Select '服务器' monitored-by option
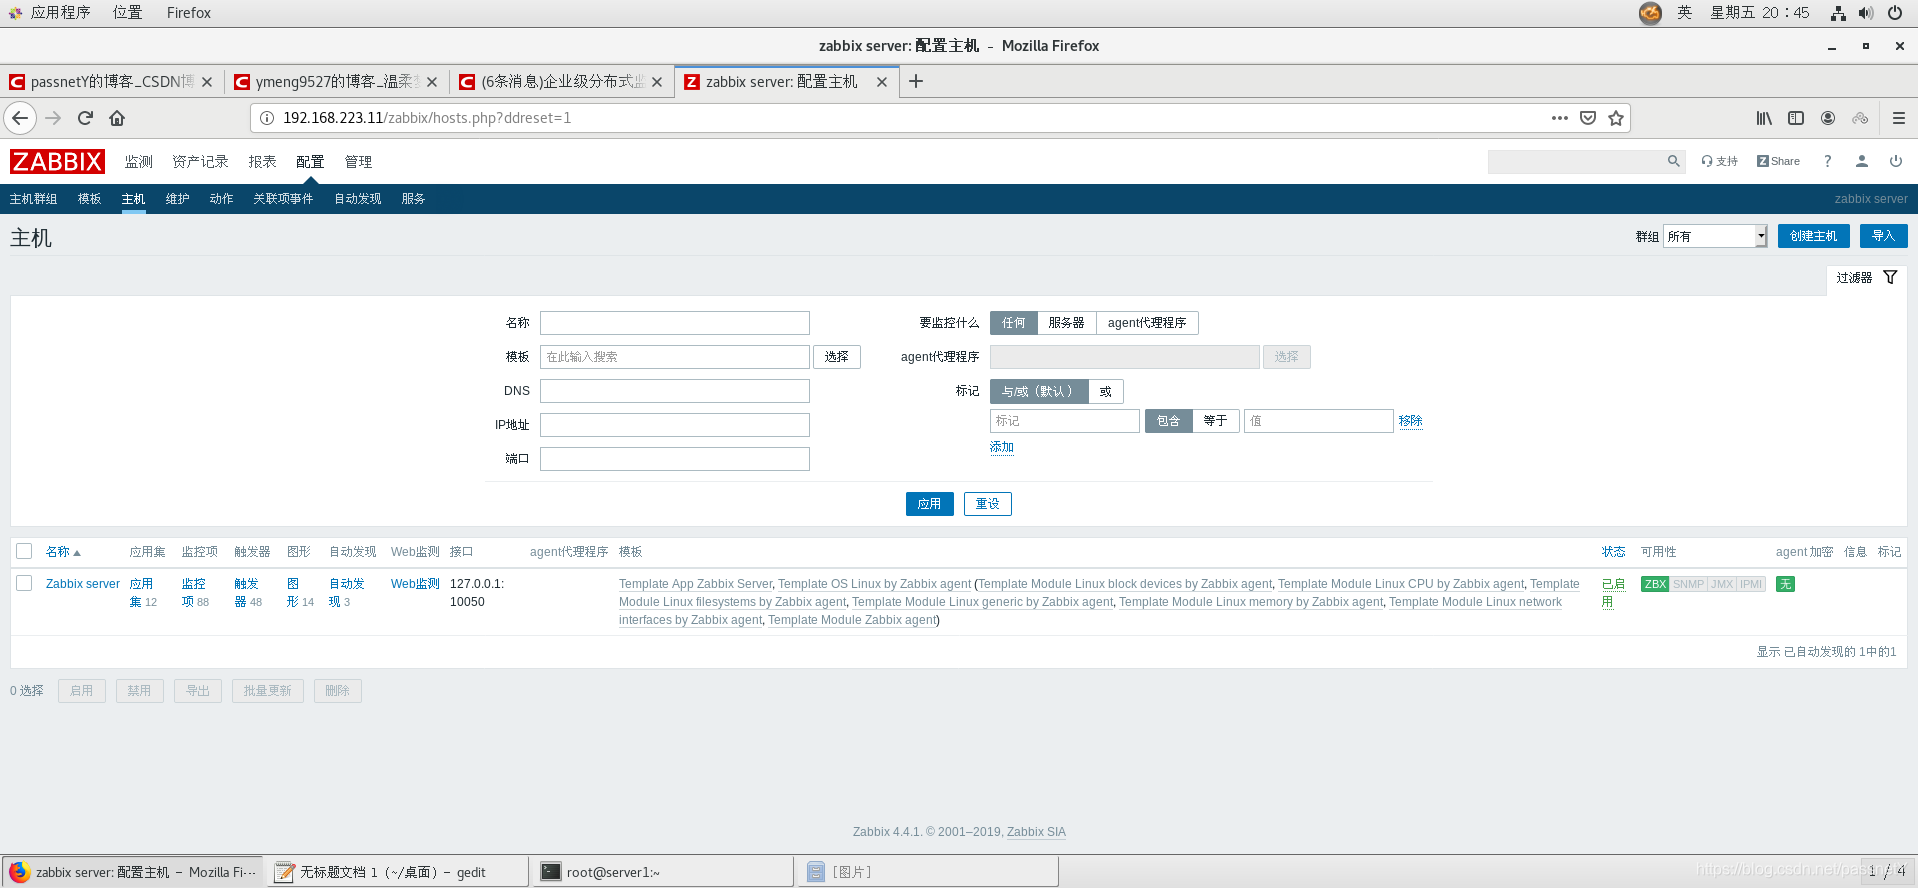Image resolution: width=1918 pixels, height=888 pixels. coord(1066,323)
